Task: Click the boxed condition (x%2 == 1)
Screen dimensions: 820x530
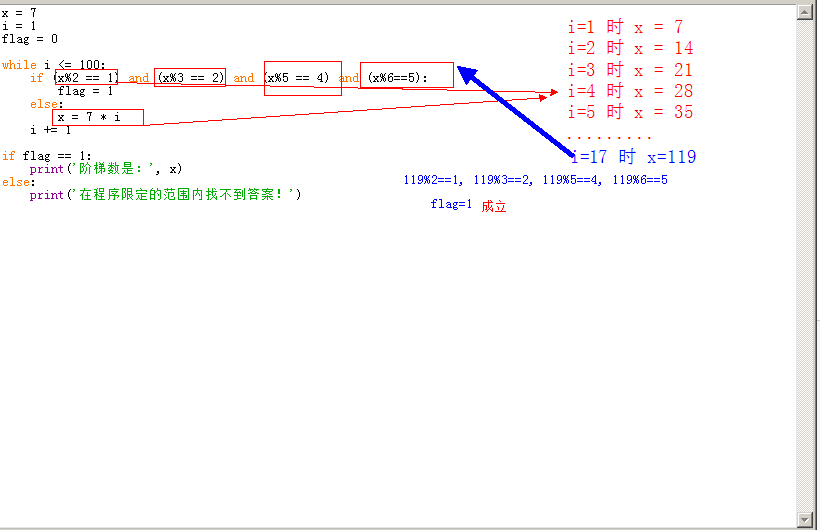Action: [x=86, y=78]
